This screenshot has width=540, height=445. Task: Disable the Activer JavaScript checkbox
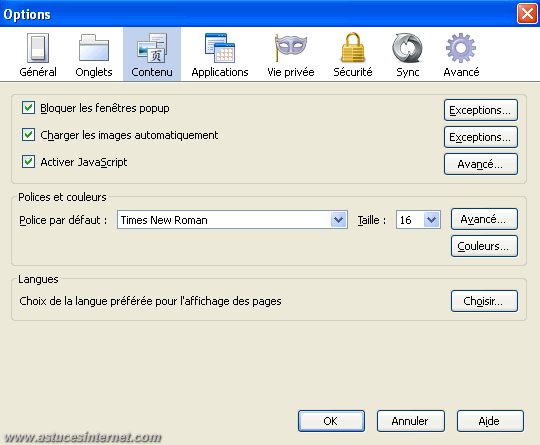pyautogui.click(x=28, y=162)
